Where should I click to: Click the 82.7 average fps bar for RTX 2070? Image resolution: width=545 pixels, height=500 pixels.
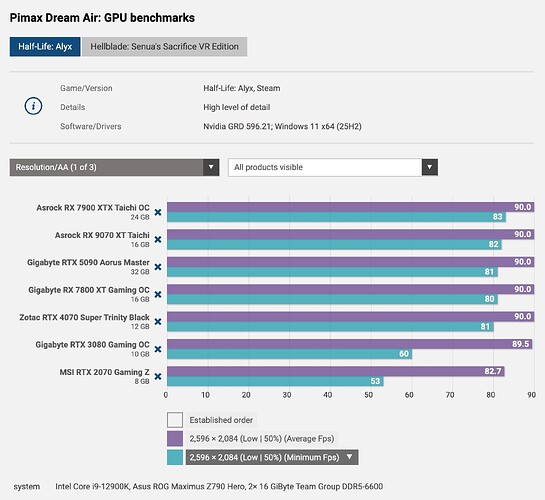tap(336, 371)
